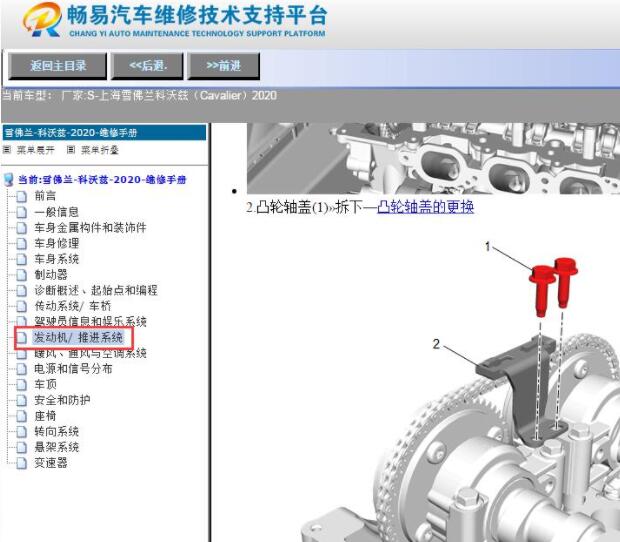The image size is (620, 542).
Task: Open the 安全和防护 section
Action: [x=62, y=400]
